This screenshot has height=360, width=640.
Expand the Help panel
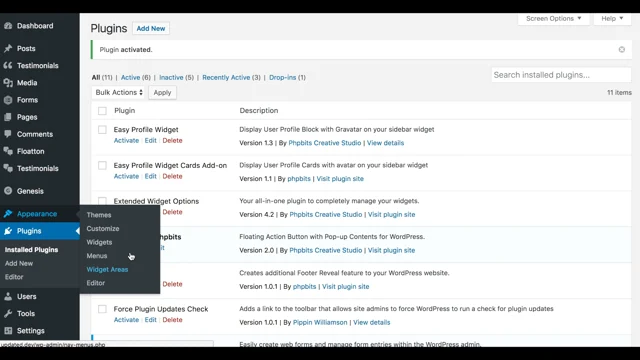click(612, 18)
